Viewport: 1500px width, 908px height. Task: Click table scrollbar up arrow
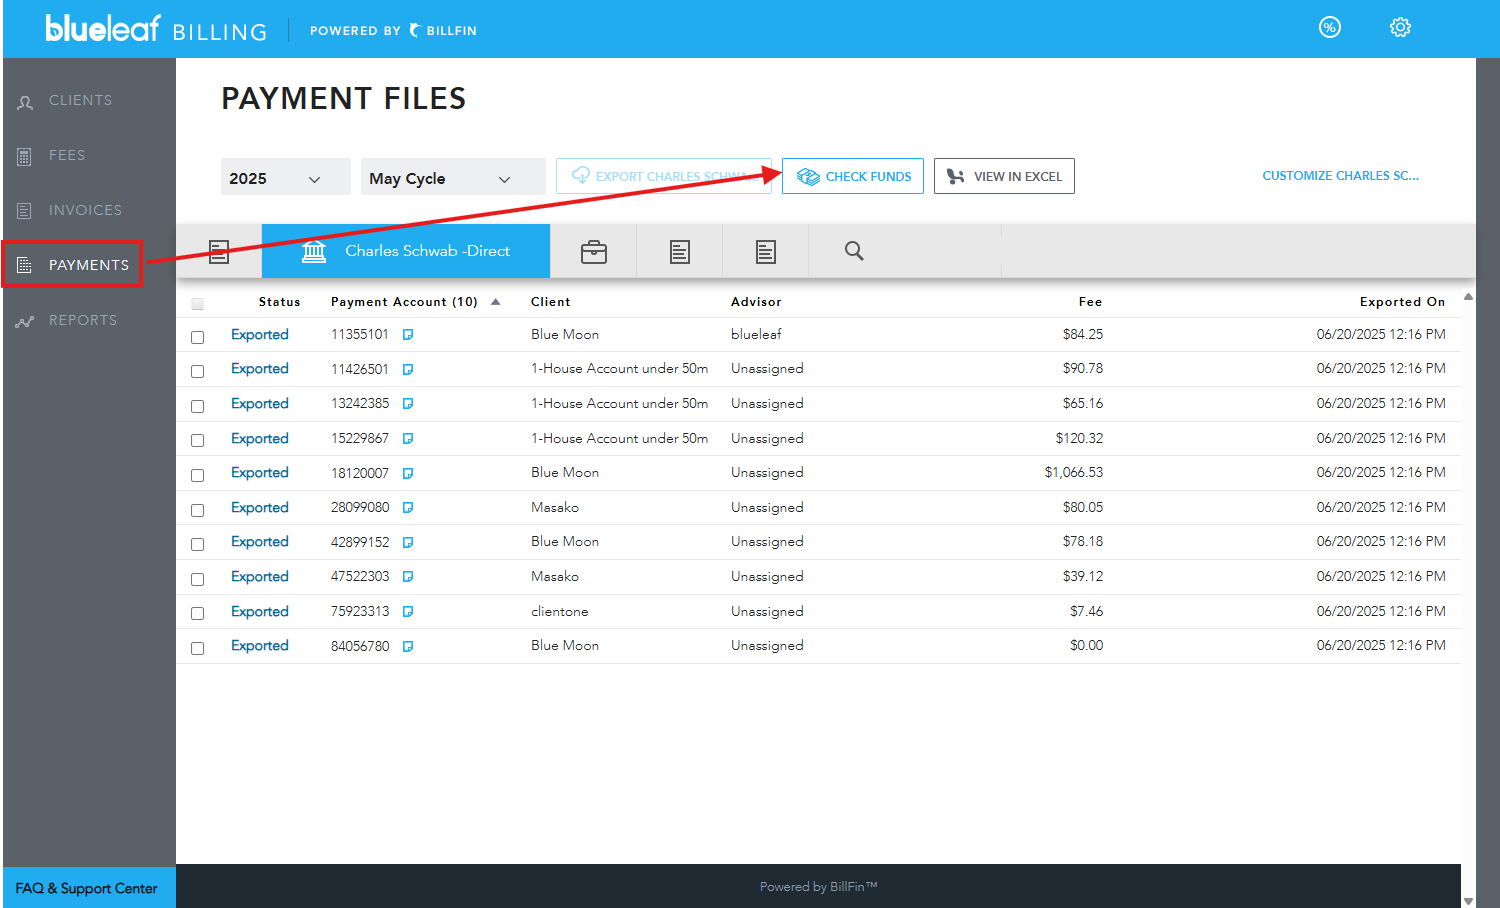point(1468,297)
